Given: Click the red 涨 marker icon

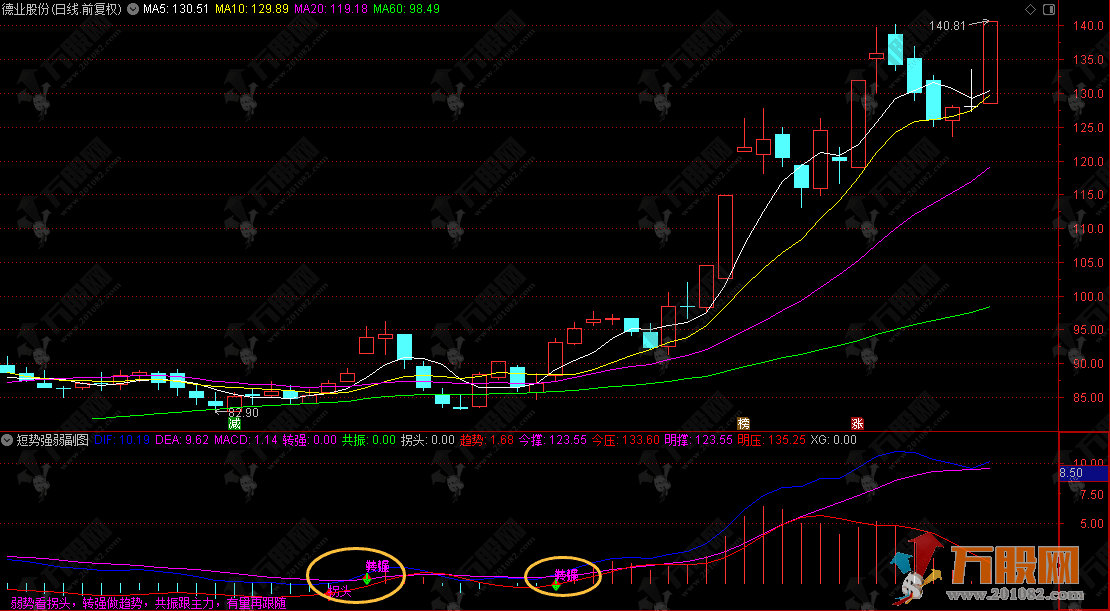Looking at the screenshot, I should click(857, 423).
